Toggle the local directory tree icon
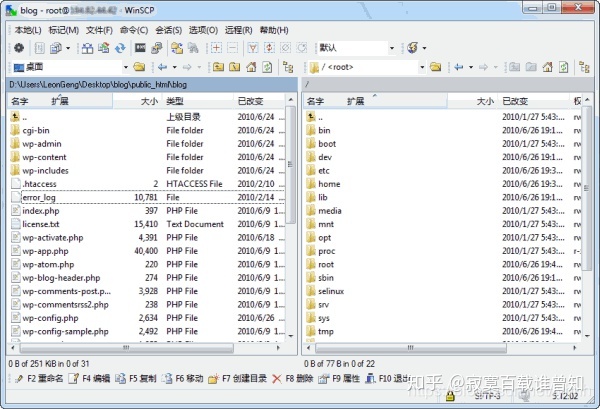This screenshot has height=409, width=600. [288, 67]
